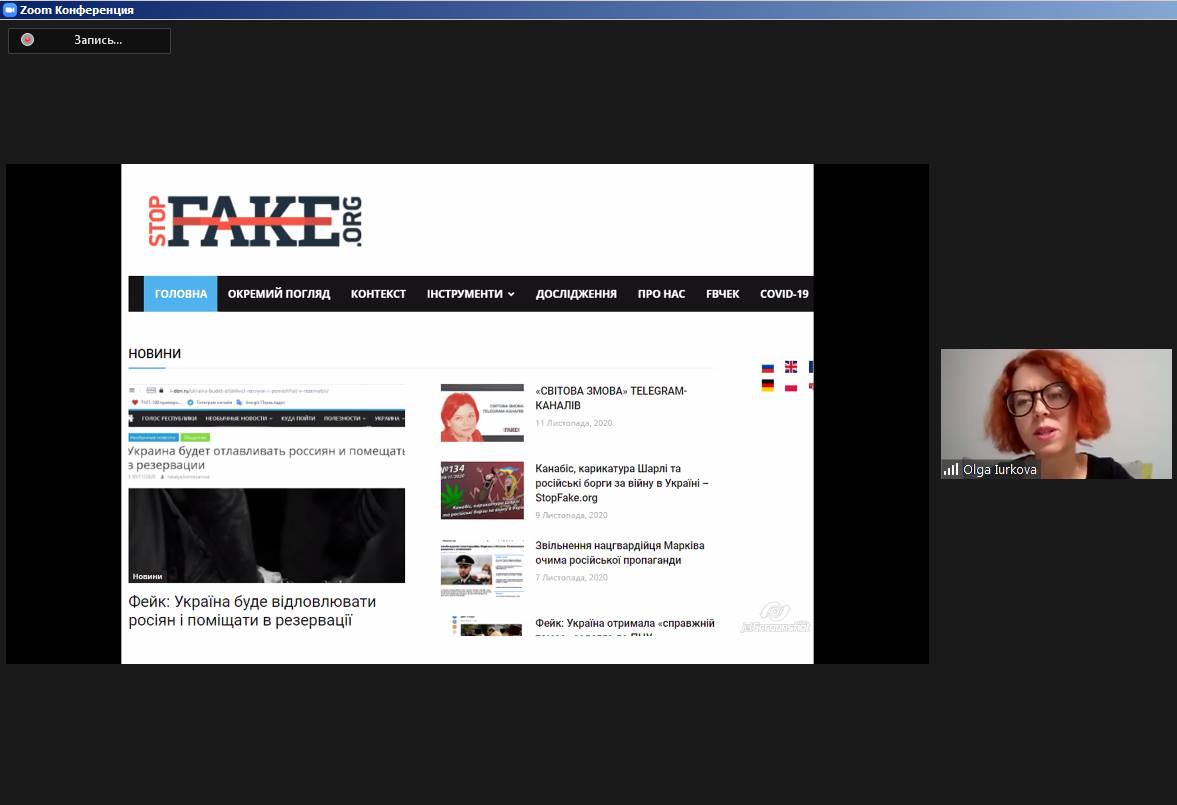
Task: Open the COVID-19 navigation item
Action: coord(784,294)
